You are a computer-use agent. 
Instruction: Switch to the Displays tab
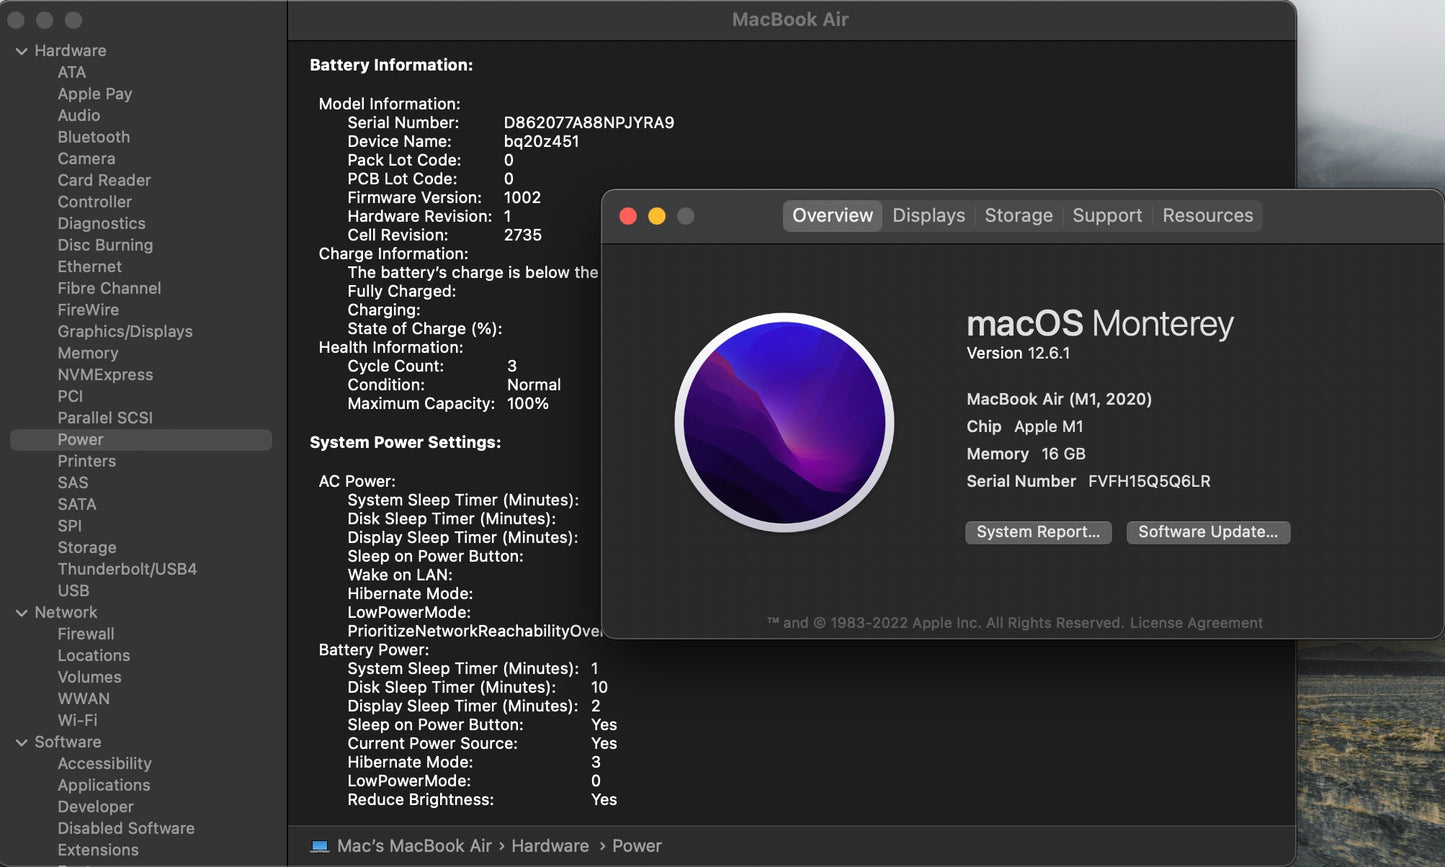point(928,216)
